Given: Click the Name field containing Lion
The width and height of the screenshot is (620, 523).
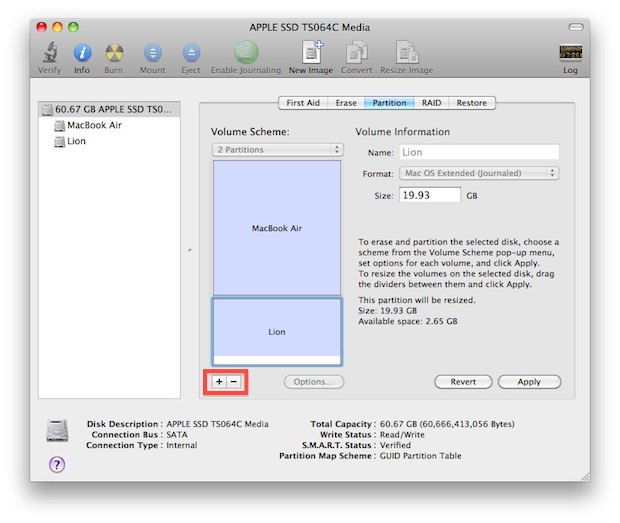Looking at the screenshot, I should 479,152.
